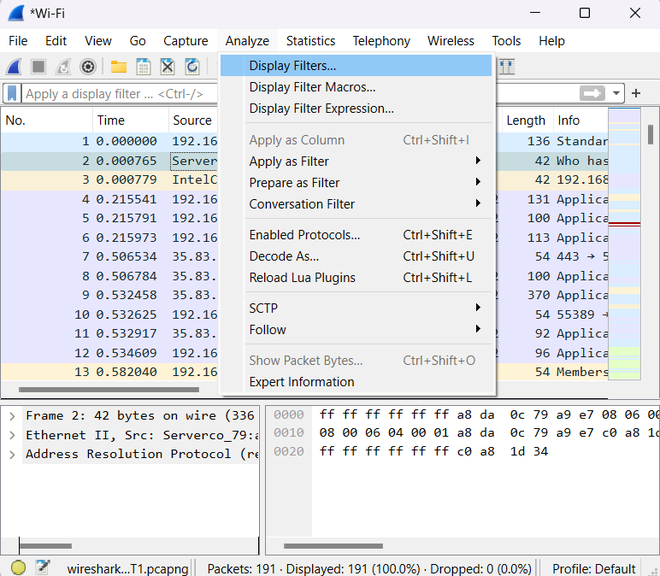Click the open capture file folder icon
The height and width of the screenshot is (576, 660).
pyautogui.click(x=119, y=67)
